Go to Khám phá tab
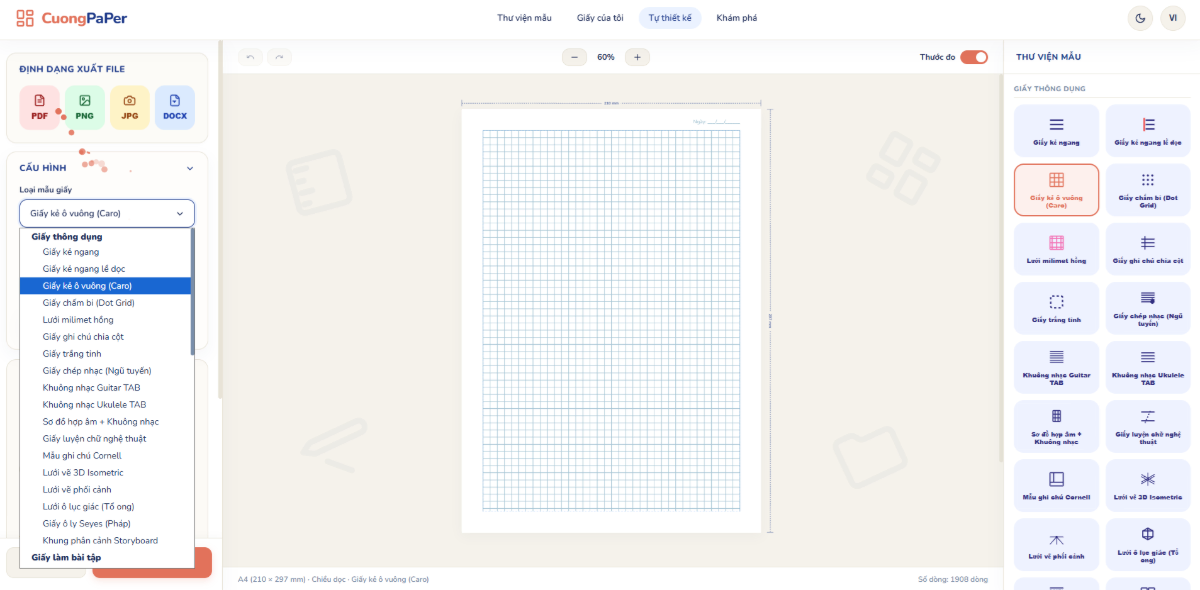This screenshot has height=590, width=1200. tap(737, 18)
